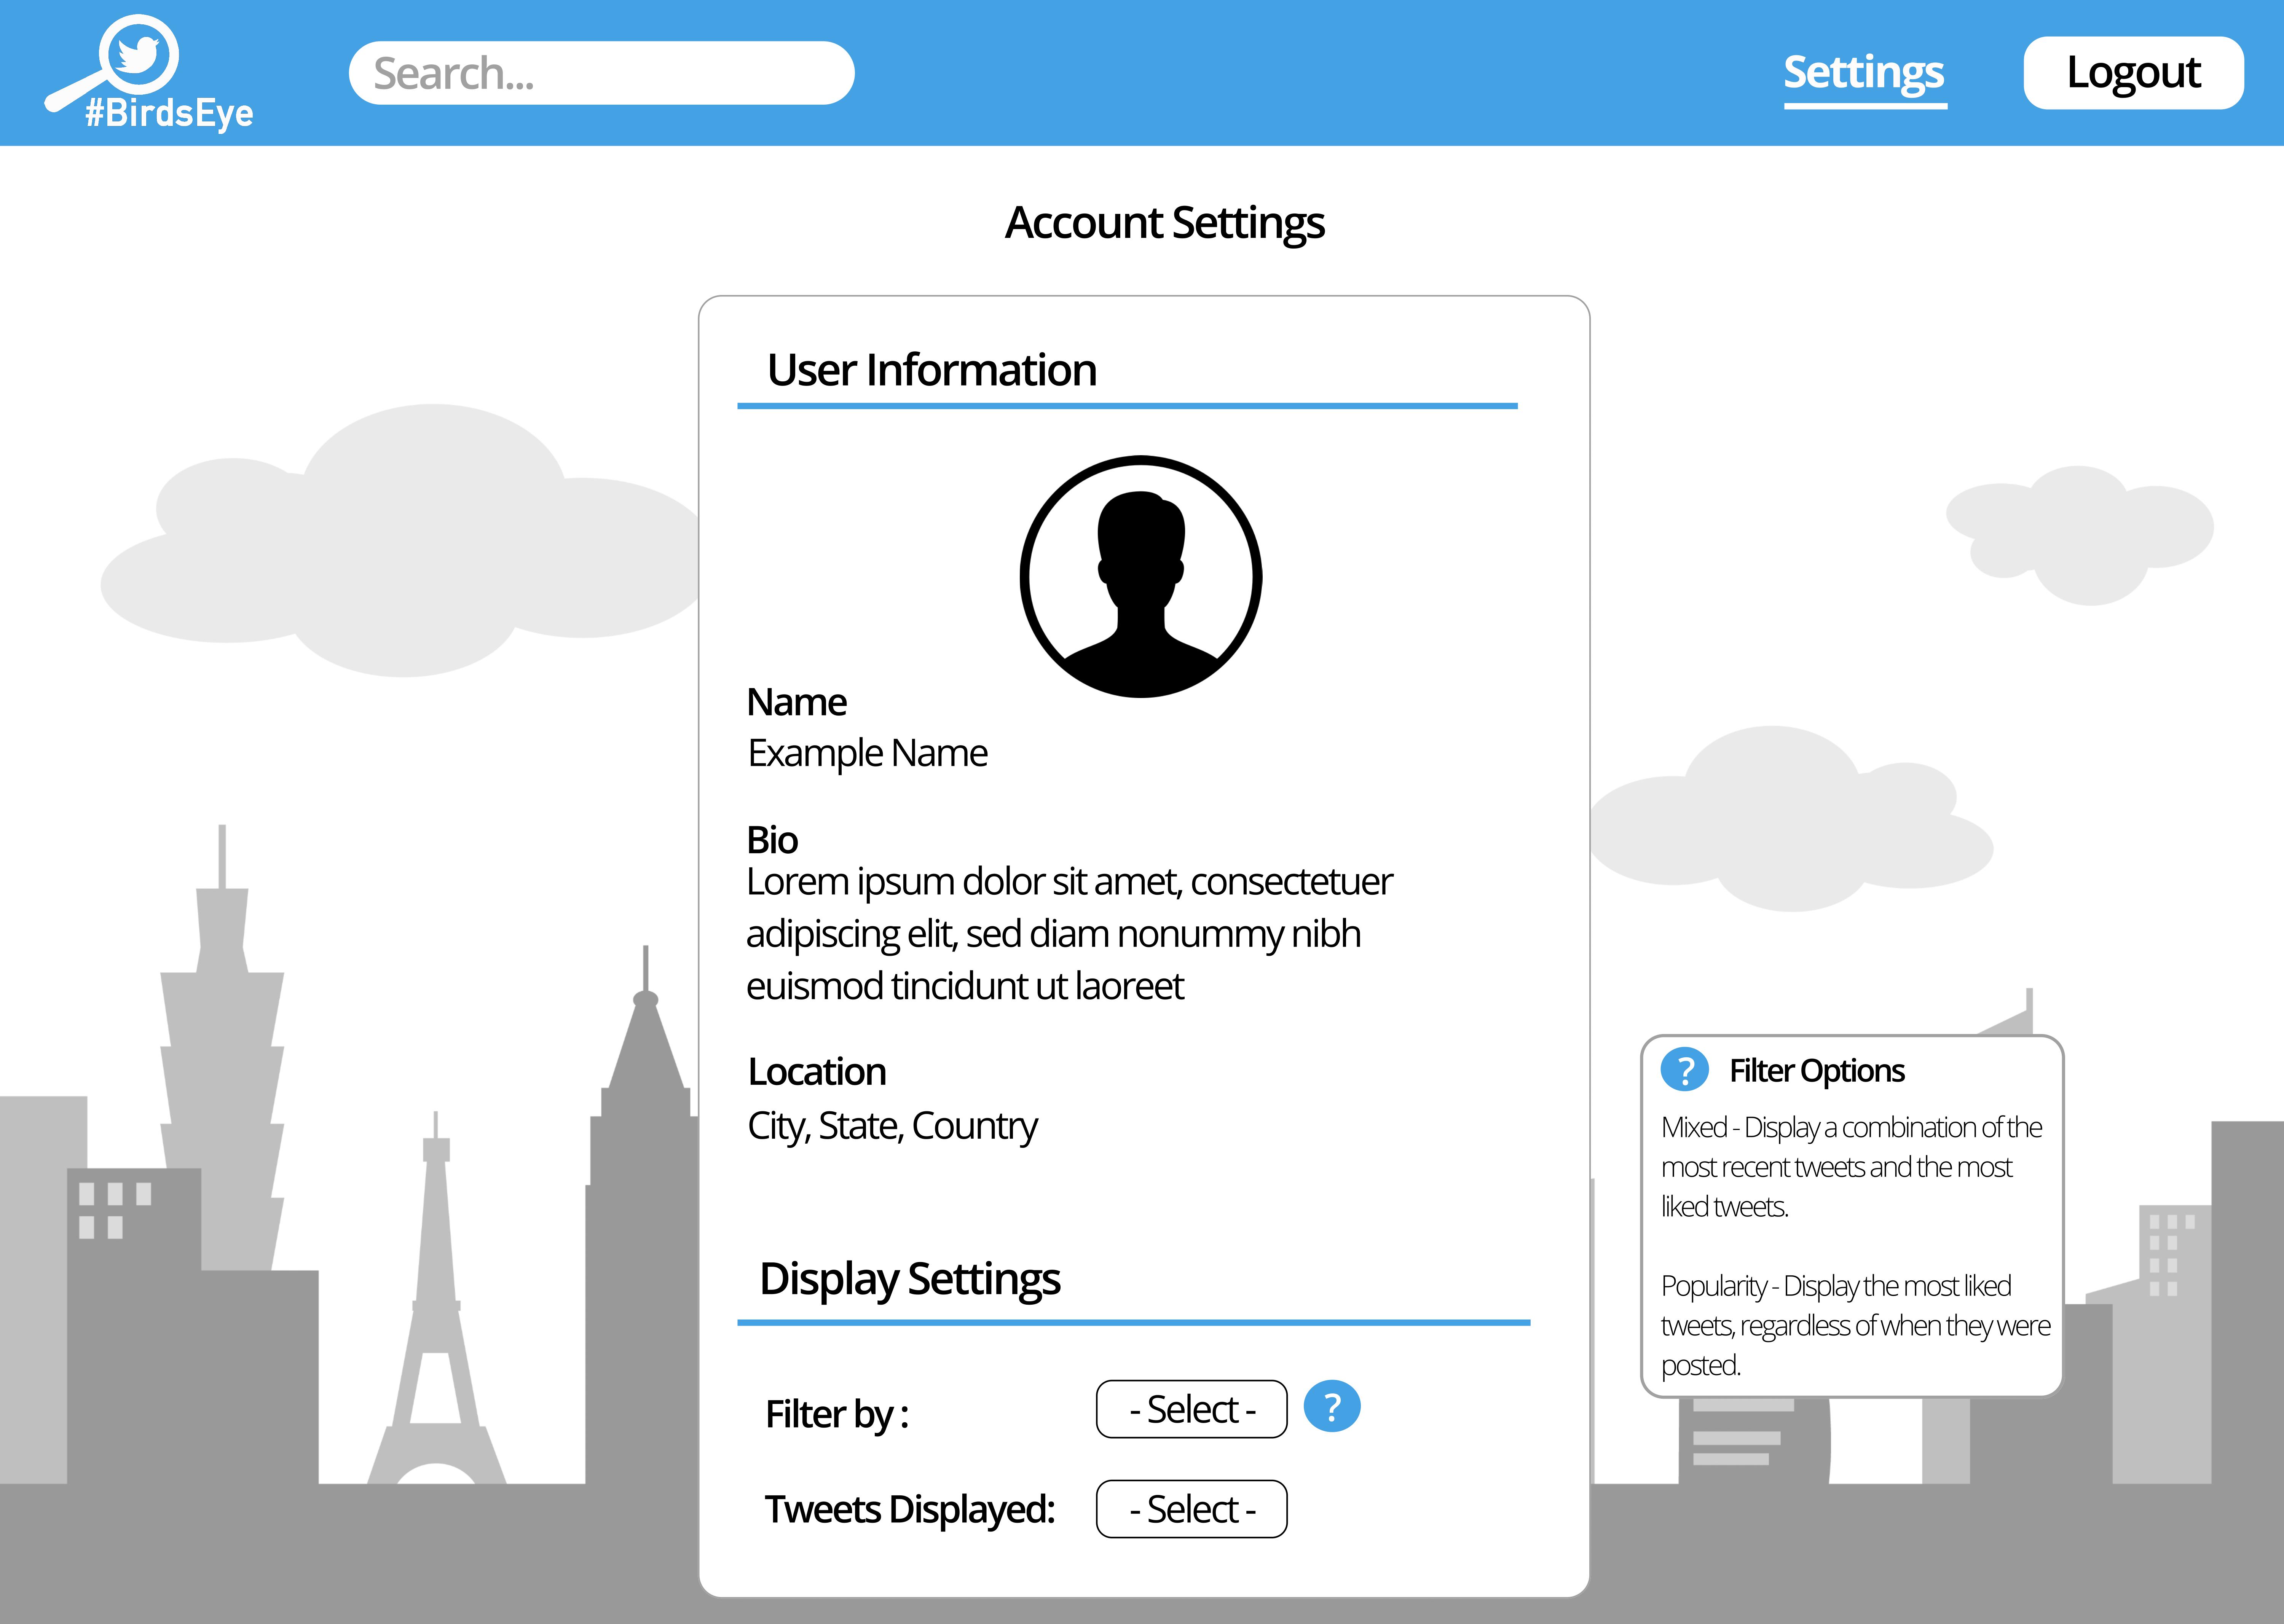This screenshot has width=2284, height=1624.
Task: Click the User Information section heading
Action: pos(931,370)
